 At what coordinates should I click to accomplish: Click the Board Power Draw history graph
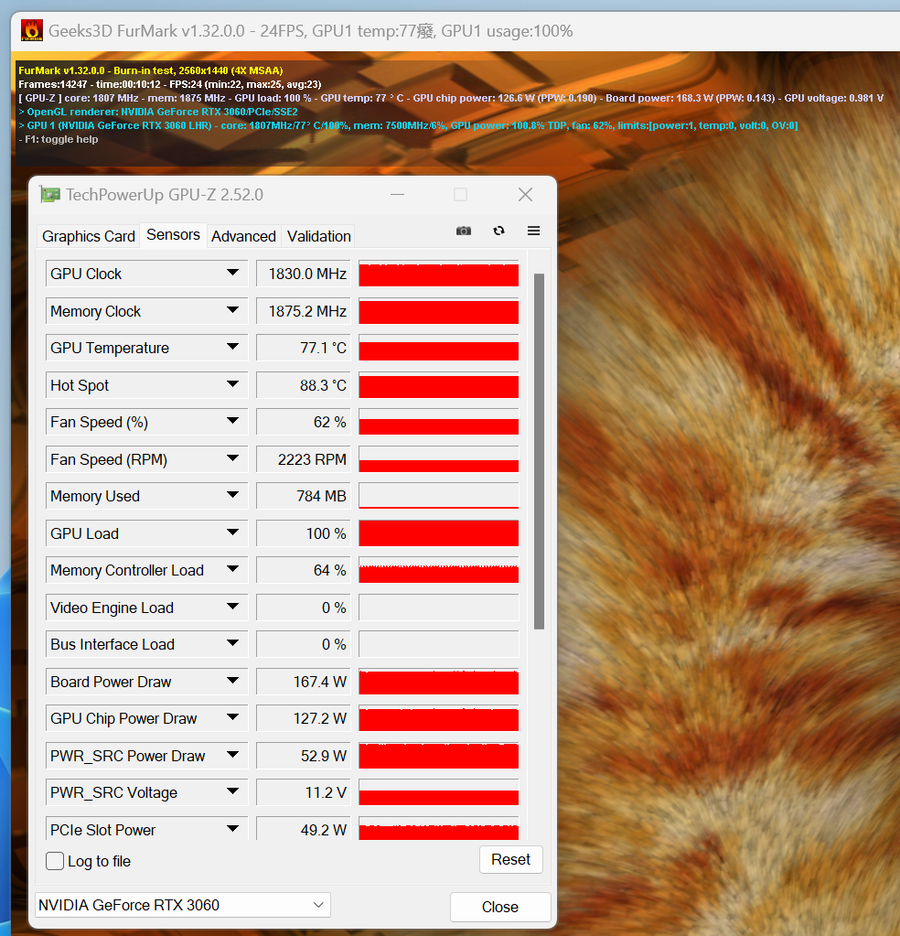pyautogui.click(x=439, y=682)
